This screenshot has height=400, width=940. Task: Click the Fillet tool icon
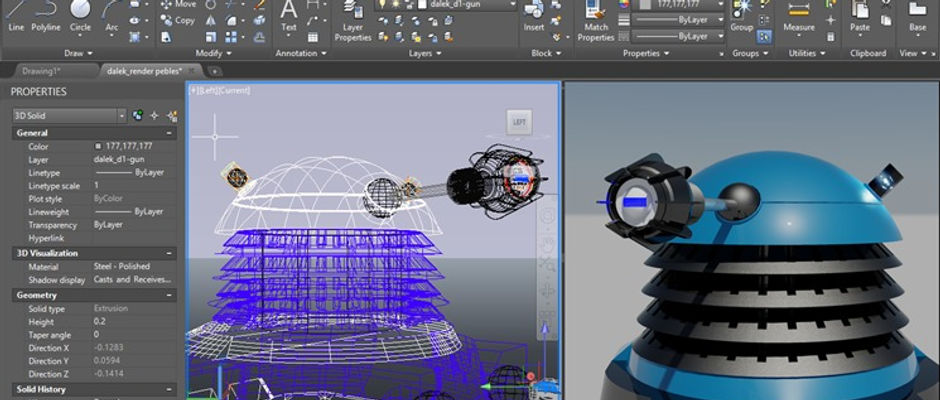click(231, 20)
